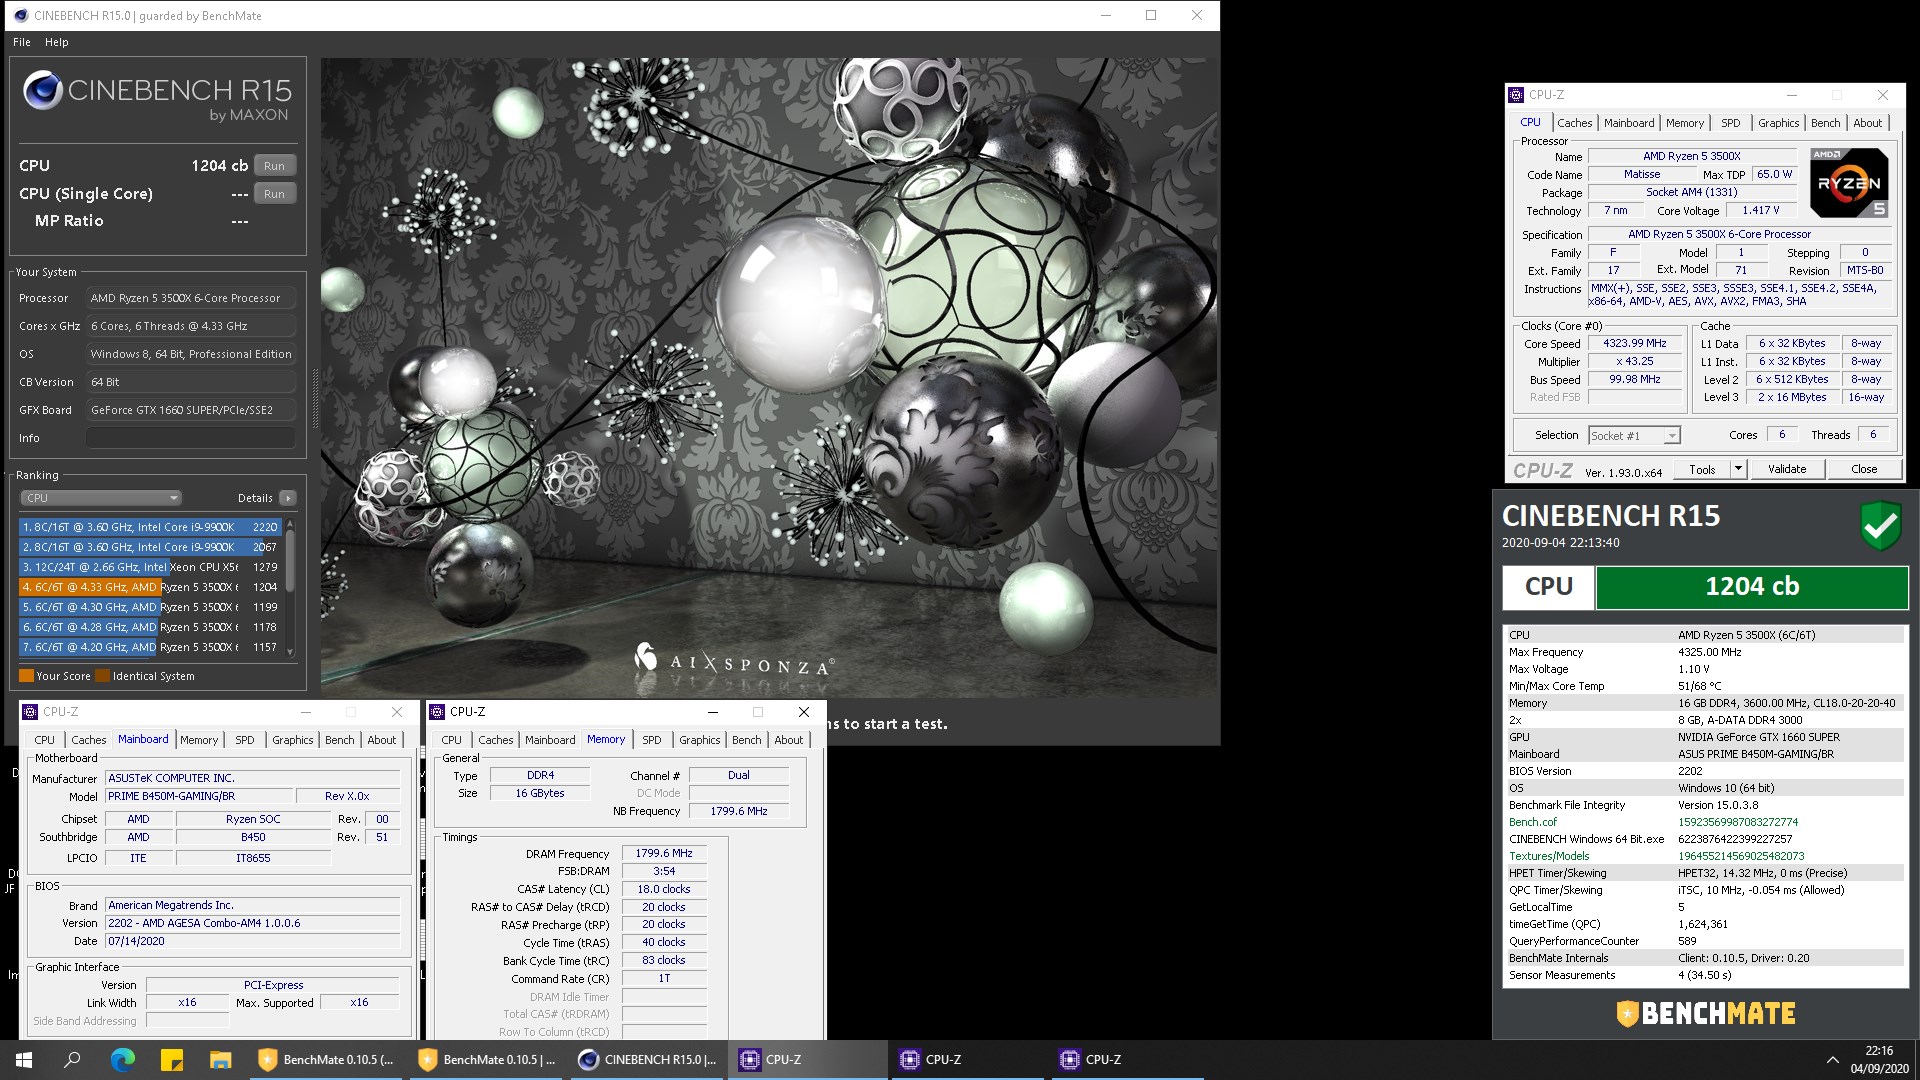Click CPU-Z Memory window title icon
Image resolution: width=1920 pixels, height=1080 pixels.
coord(437,712)
